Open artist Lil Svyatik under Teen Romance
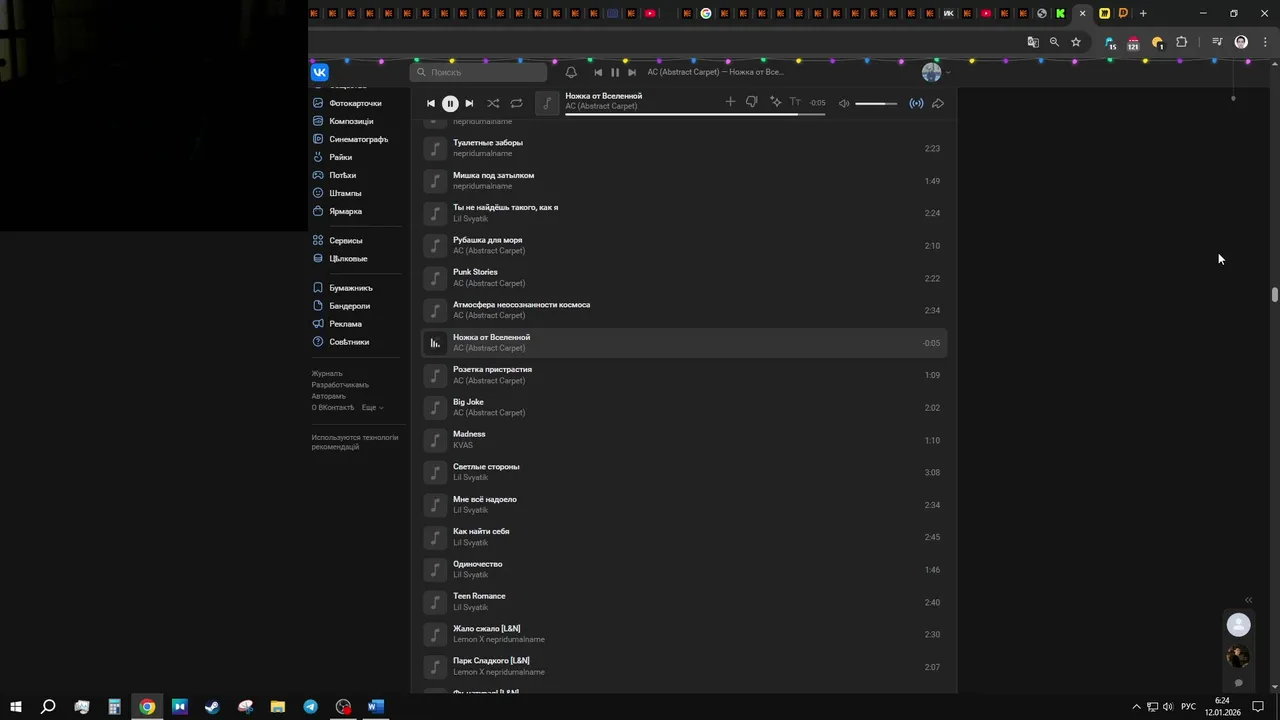This screenshot has height=720, width=1280. (471, 607)
